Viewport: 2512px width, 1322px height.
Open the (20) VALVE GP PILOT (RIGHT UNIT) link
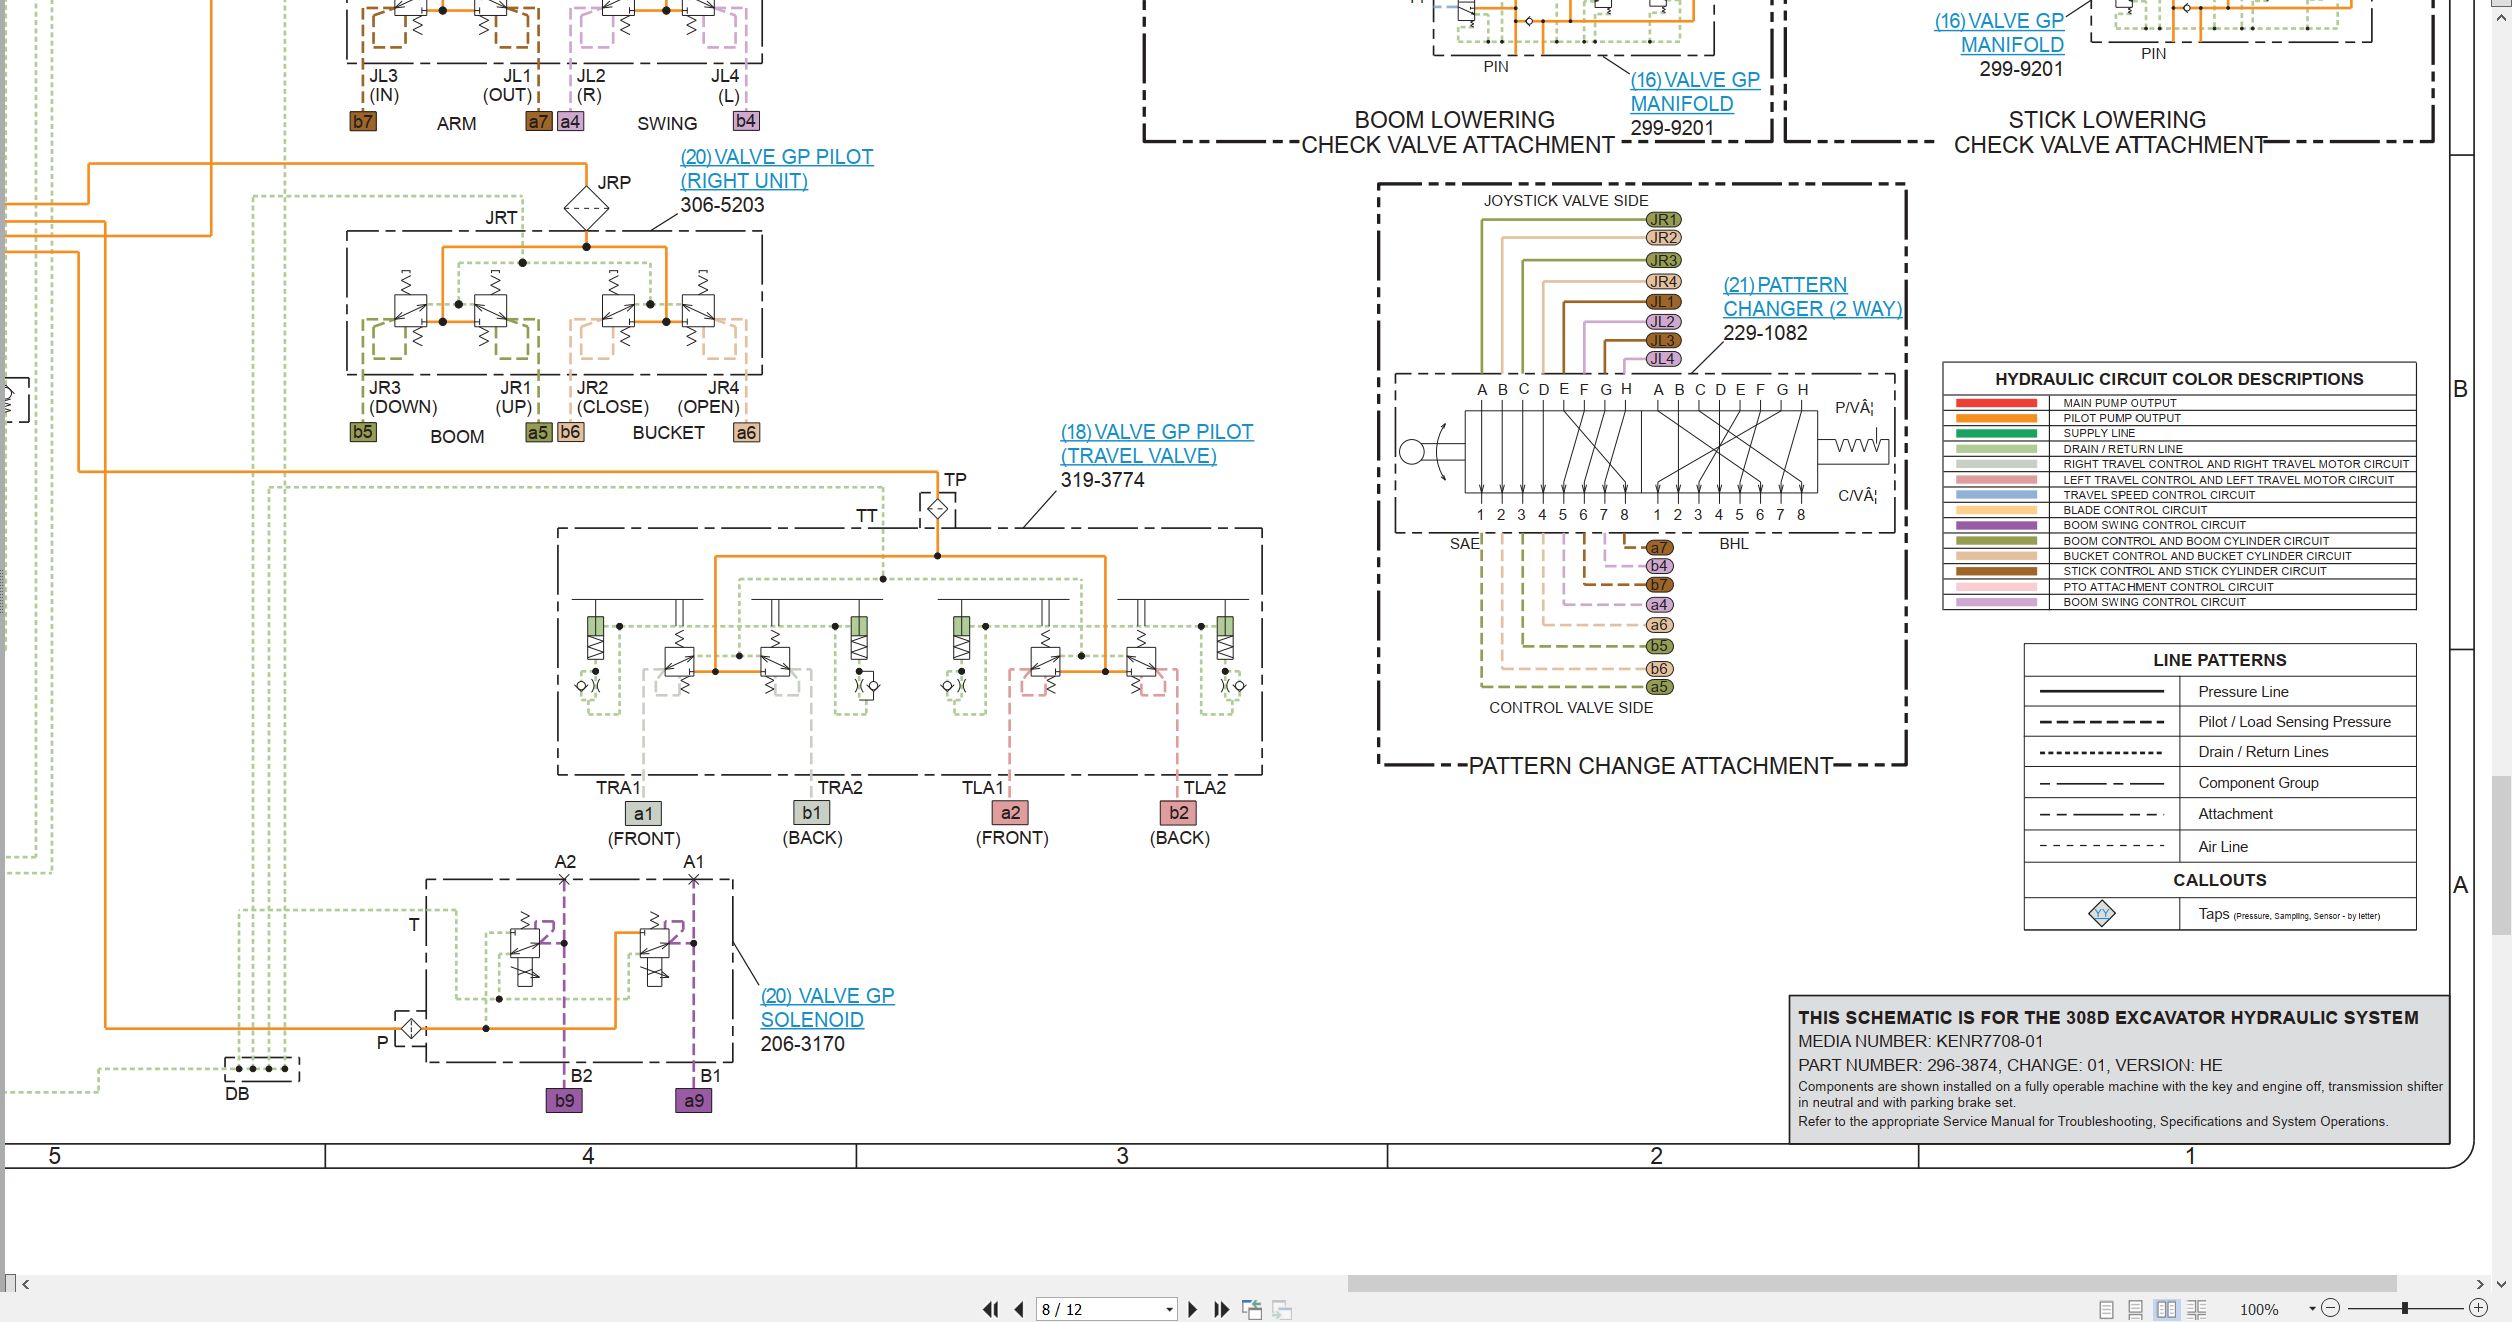point(777,169)
